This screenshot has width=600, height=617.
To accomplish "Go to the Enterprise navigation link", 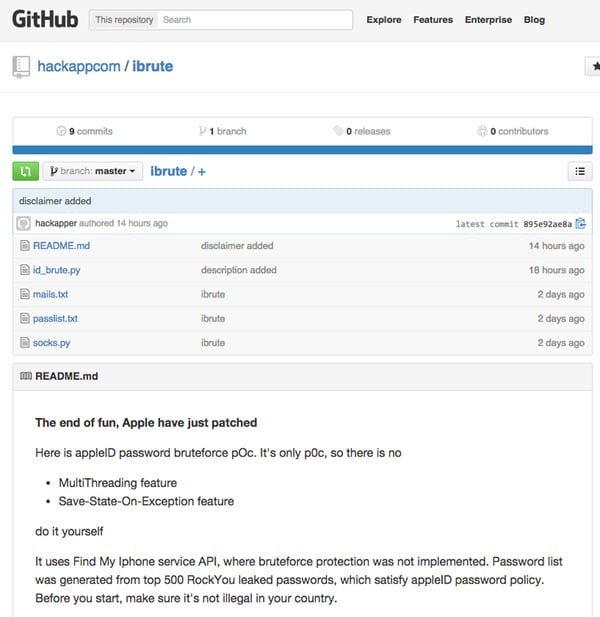I will [x=488, y=19].
